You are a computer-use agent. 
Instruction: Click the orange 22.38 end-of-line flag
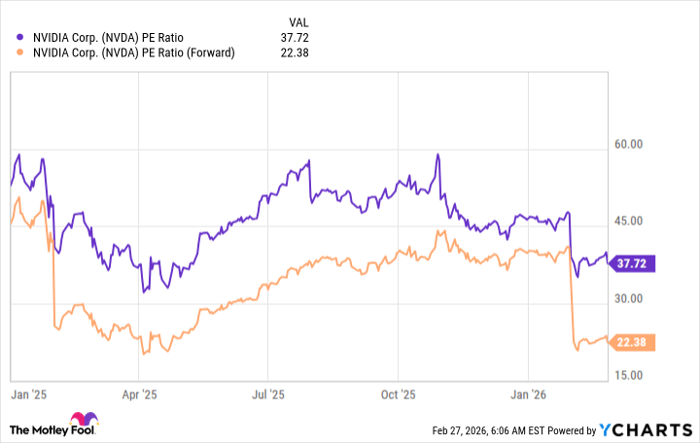click(x=632, y=340)
